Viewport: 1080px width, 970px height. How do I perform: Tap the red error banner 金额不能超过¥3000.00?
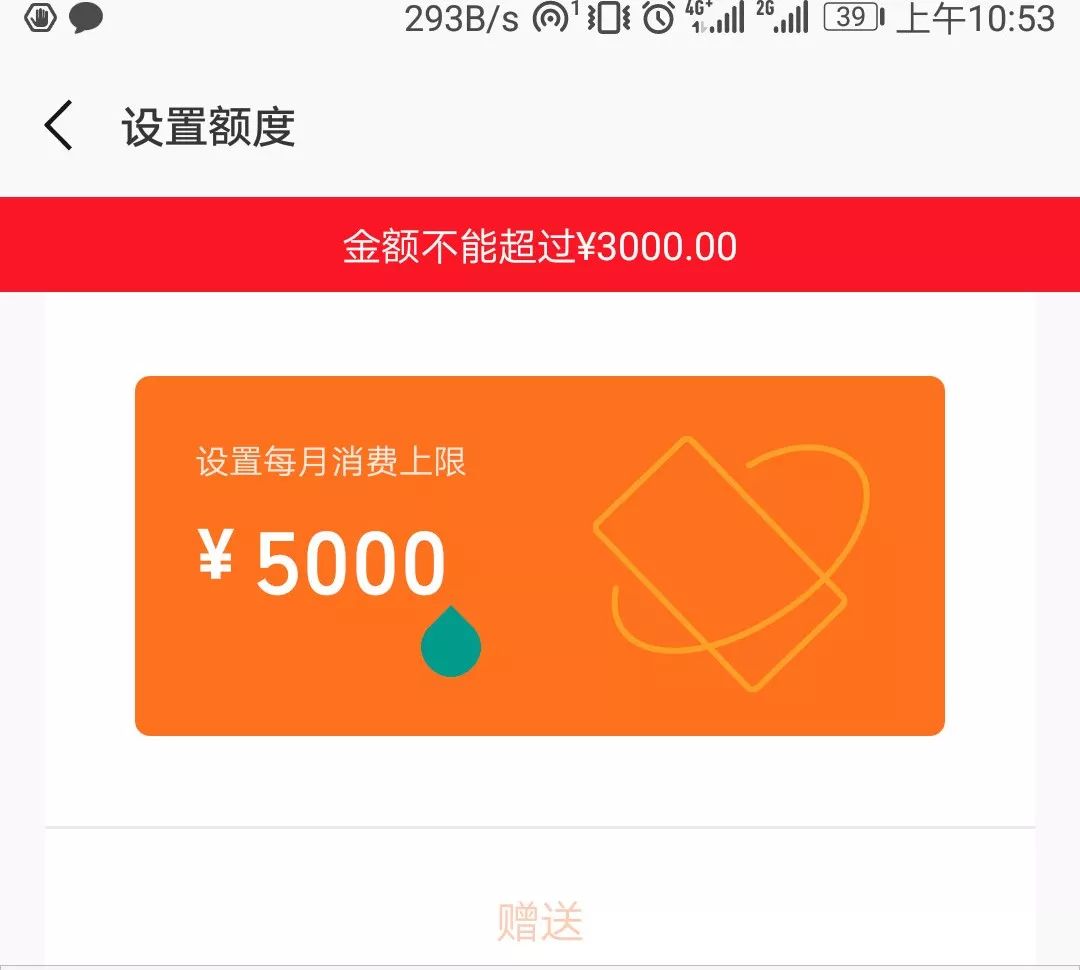click(540, 245)
